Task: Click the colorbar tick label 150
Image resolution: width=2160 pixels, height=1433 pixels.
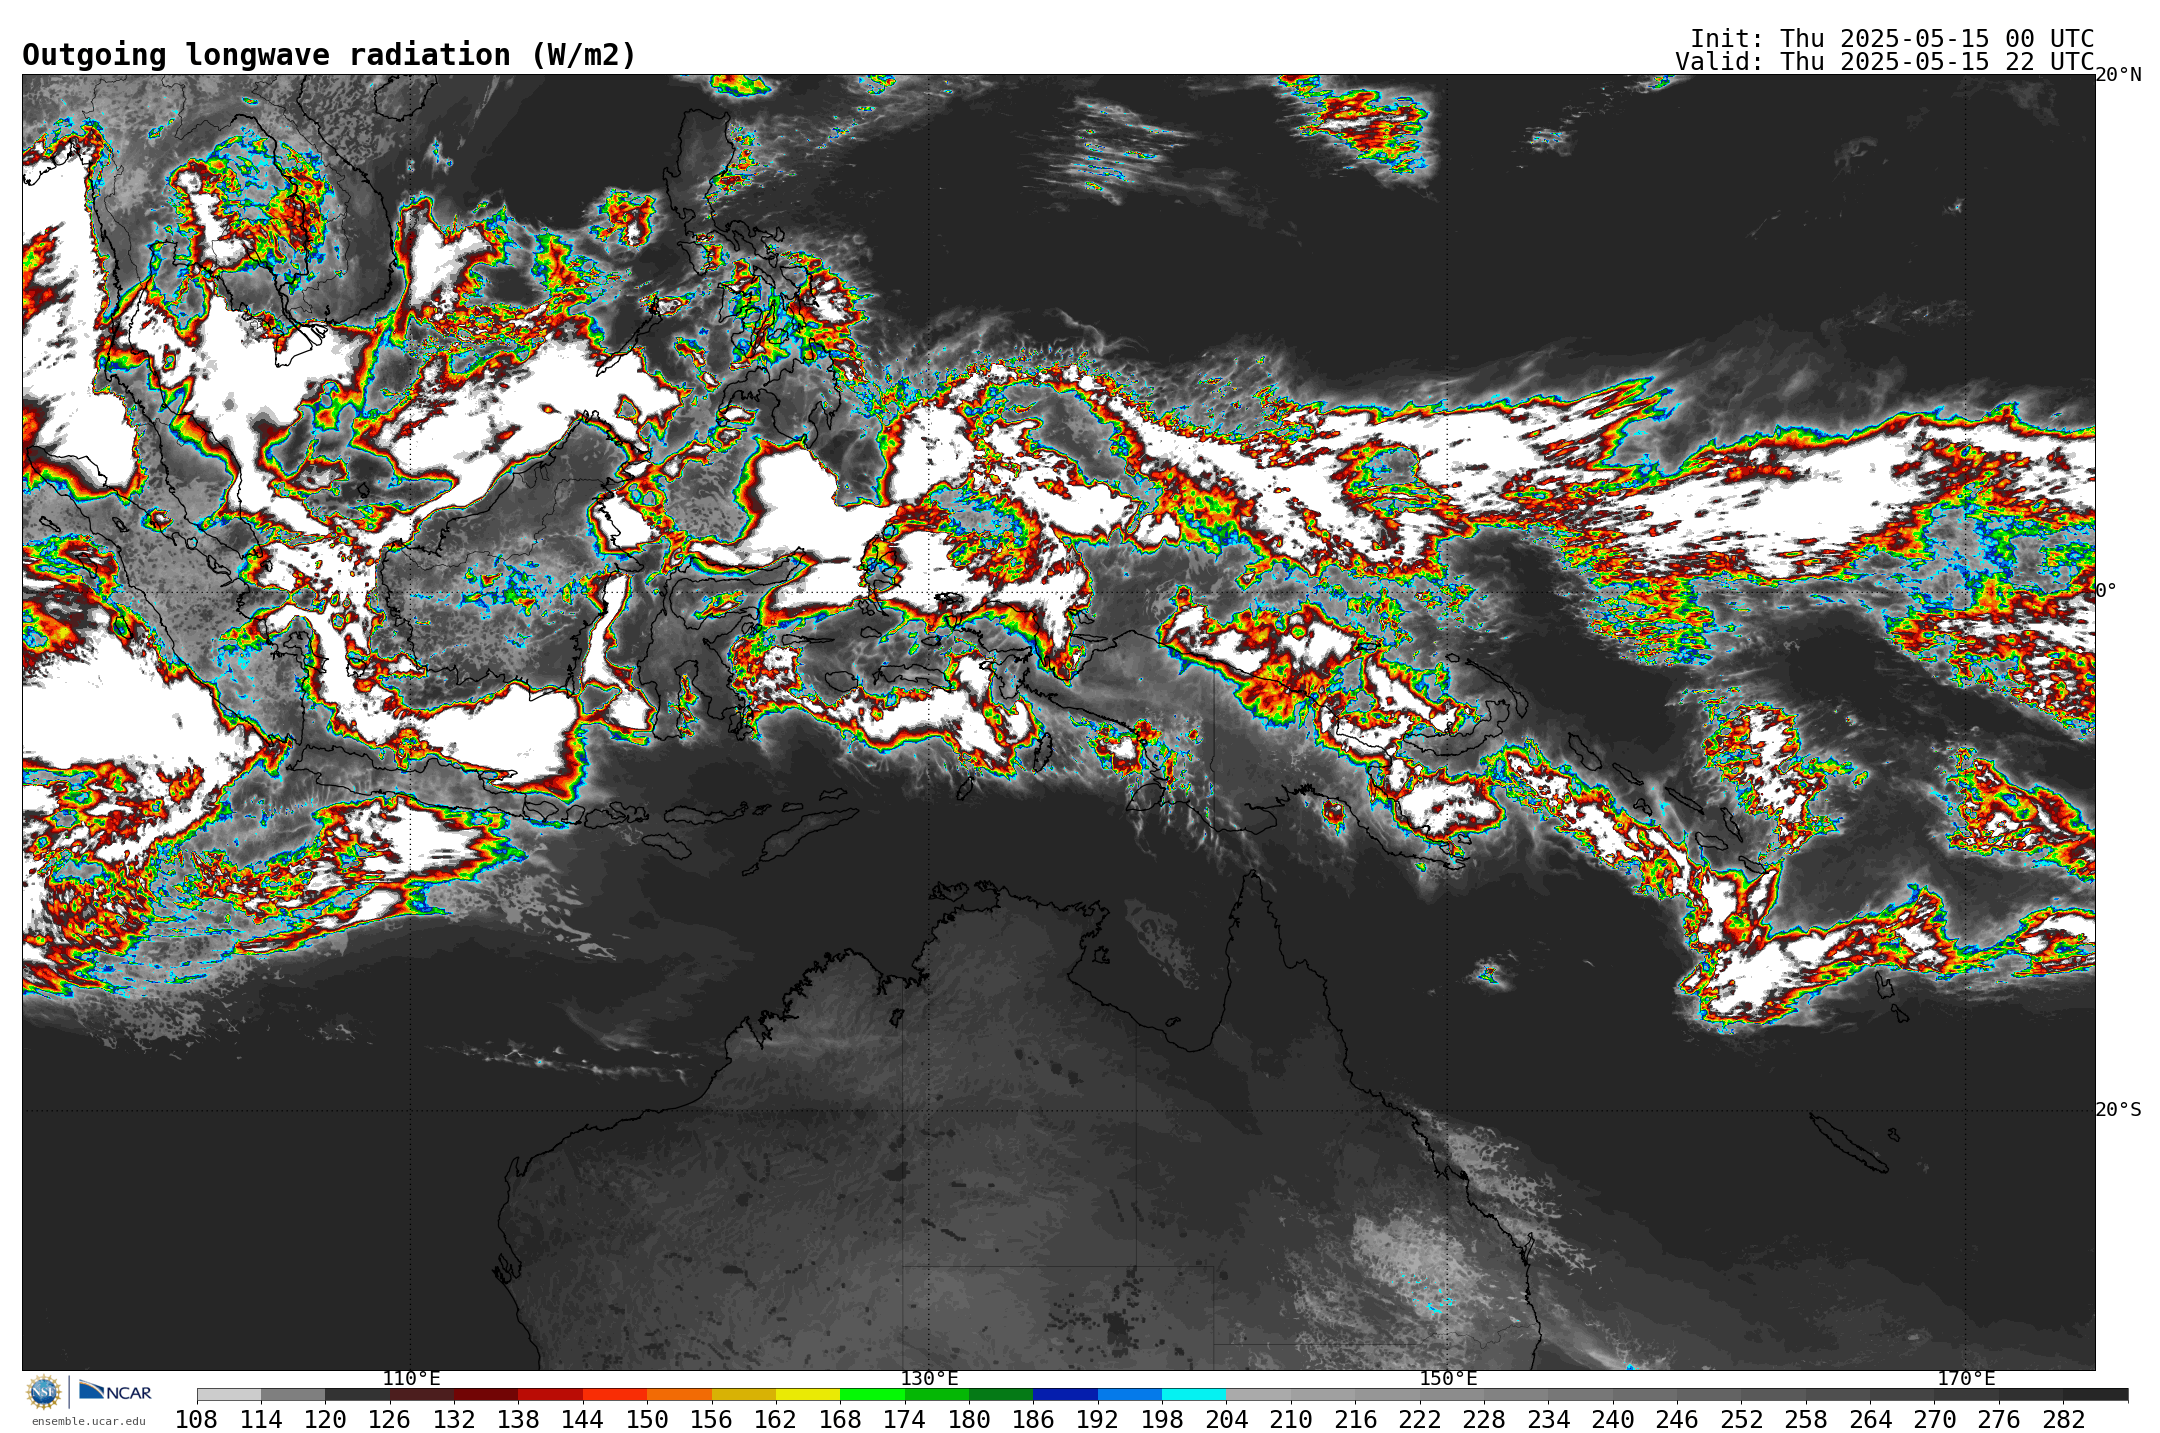Action: [647, 1420]
